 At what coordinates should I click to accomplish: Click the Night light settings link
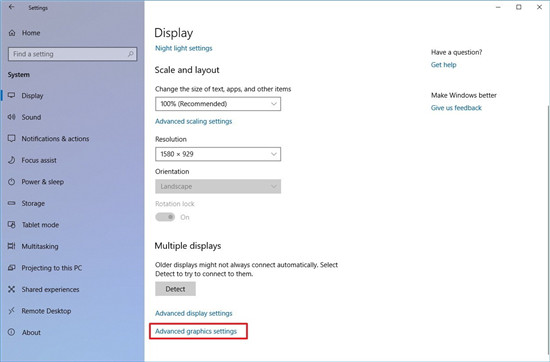point(183,48)
